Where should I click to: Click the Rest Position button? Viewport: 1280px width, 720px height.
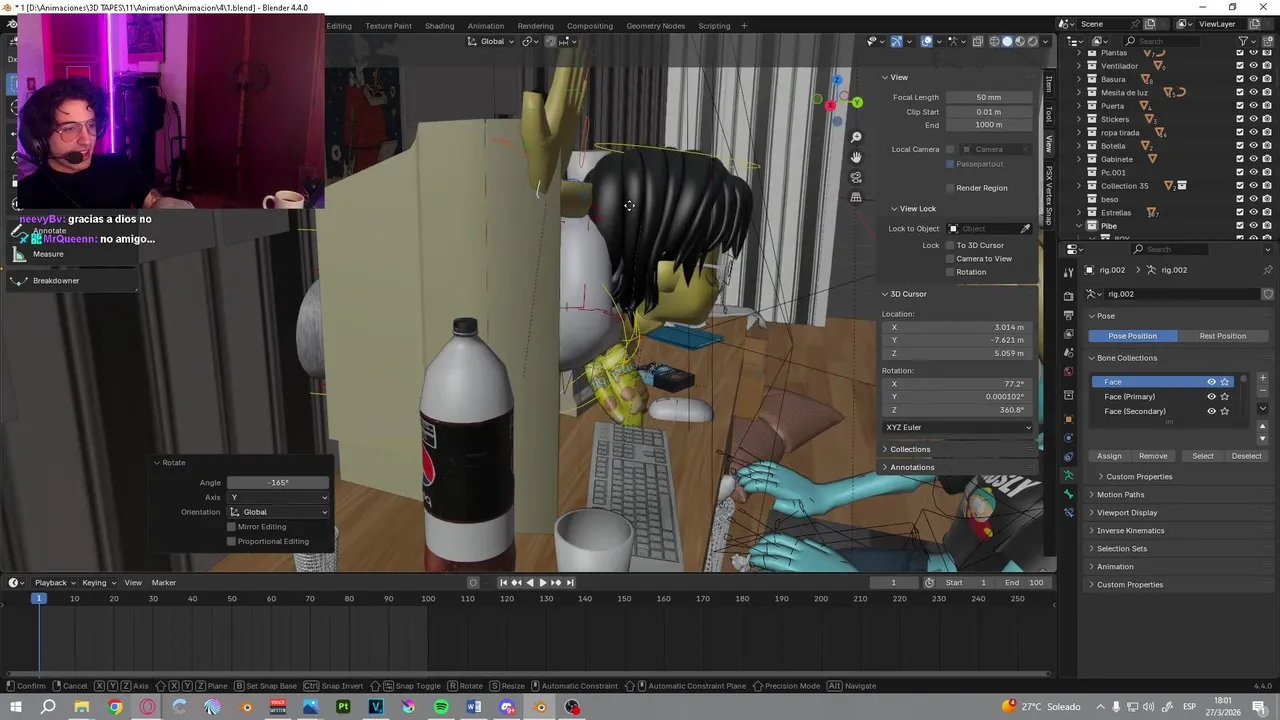1223,336
